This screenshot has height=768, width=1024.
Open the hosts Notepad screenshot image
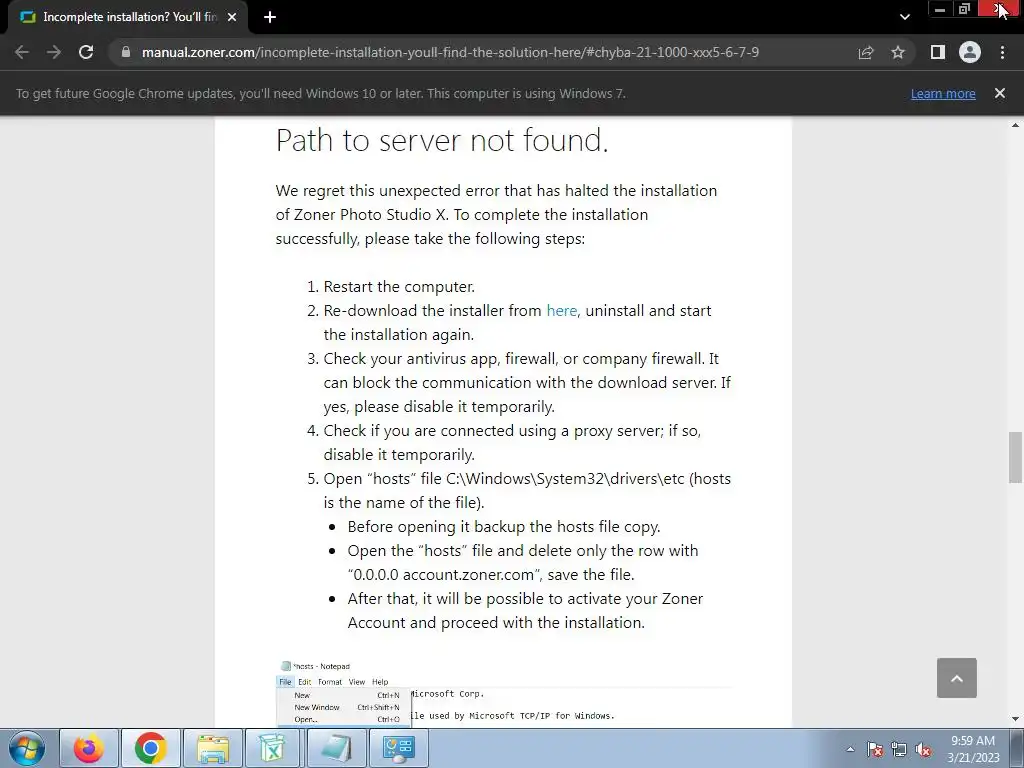pyautogui.click(x=504, y=693)
